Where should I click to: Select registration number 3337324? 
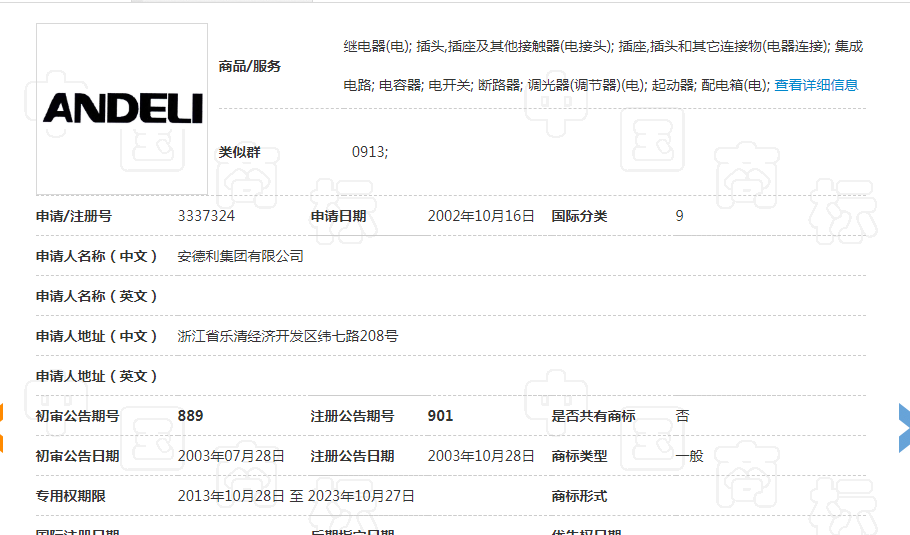[206, 216]
